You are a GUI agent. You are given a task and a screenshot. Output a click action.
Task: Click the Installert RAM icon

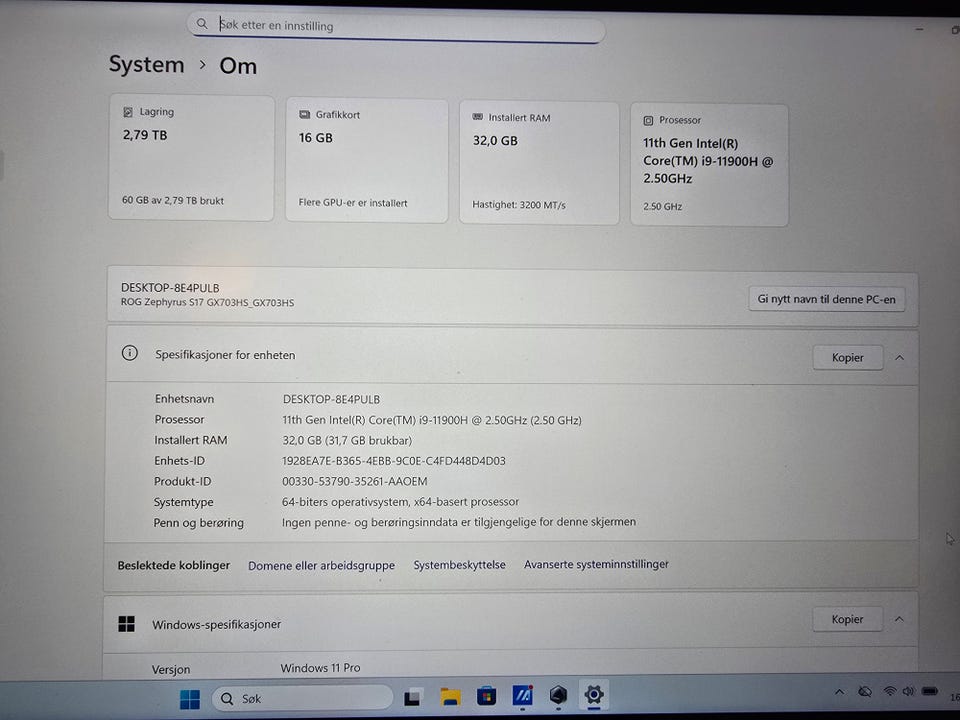[478, 117]
